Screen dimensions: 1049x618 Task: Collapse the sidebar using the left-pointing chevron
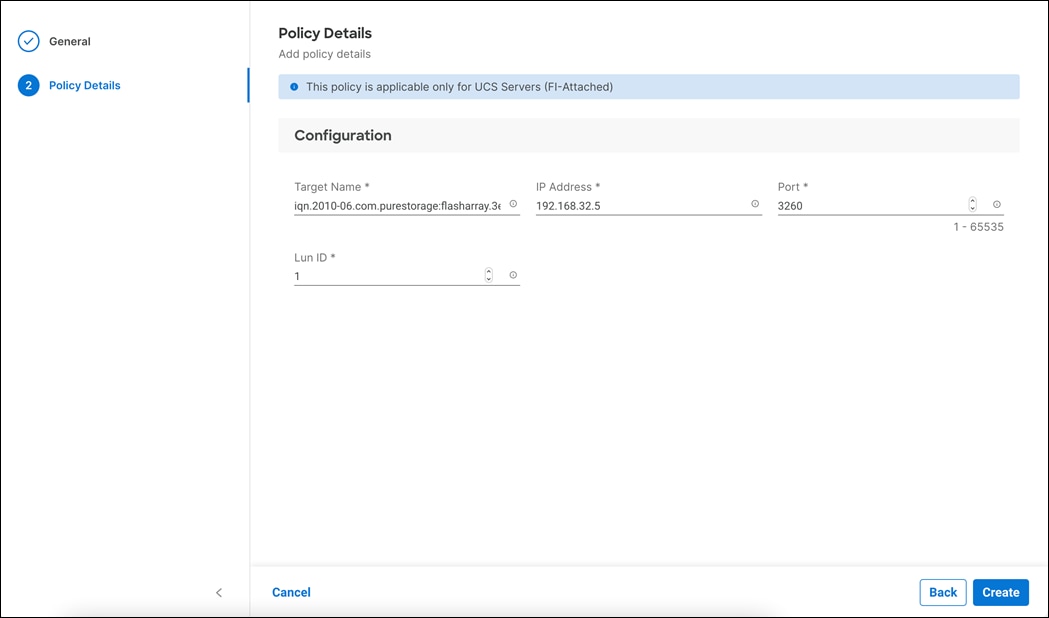[219, 592]
